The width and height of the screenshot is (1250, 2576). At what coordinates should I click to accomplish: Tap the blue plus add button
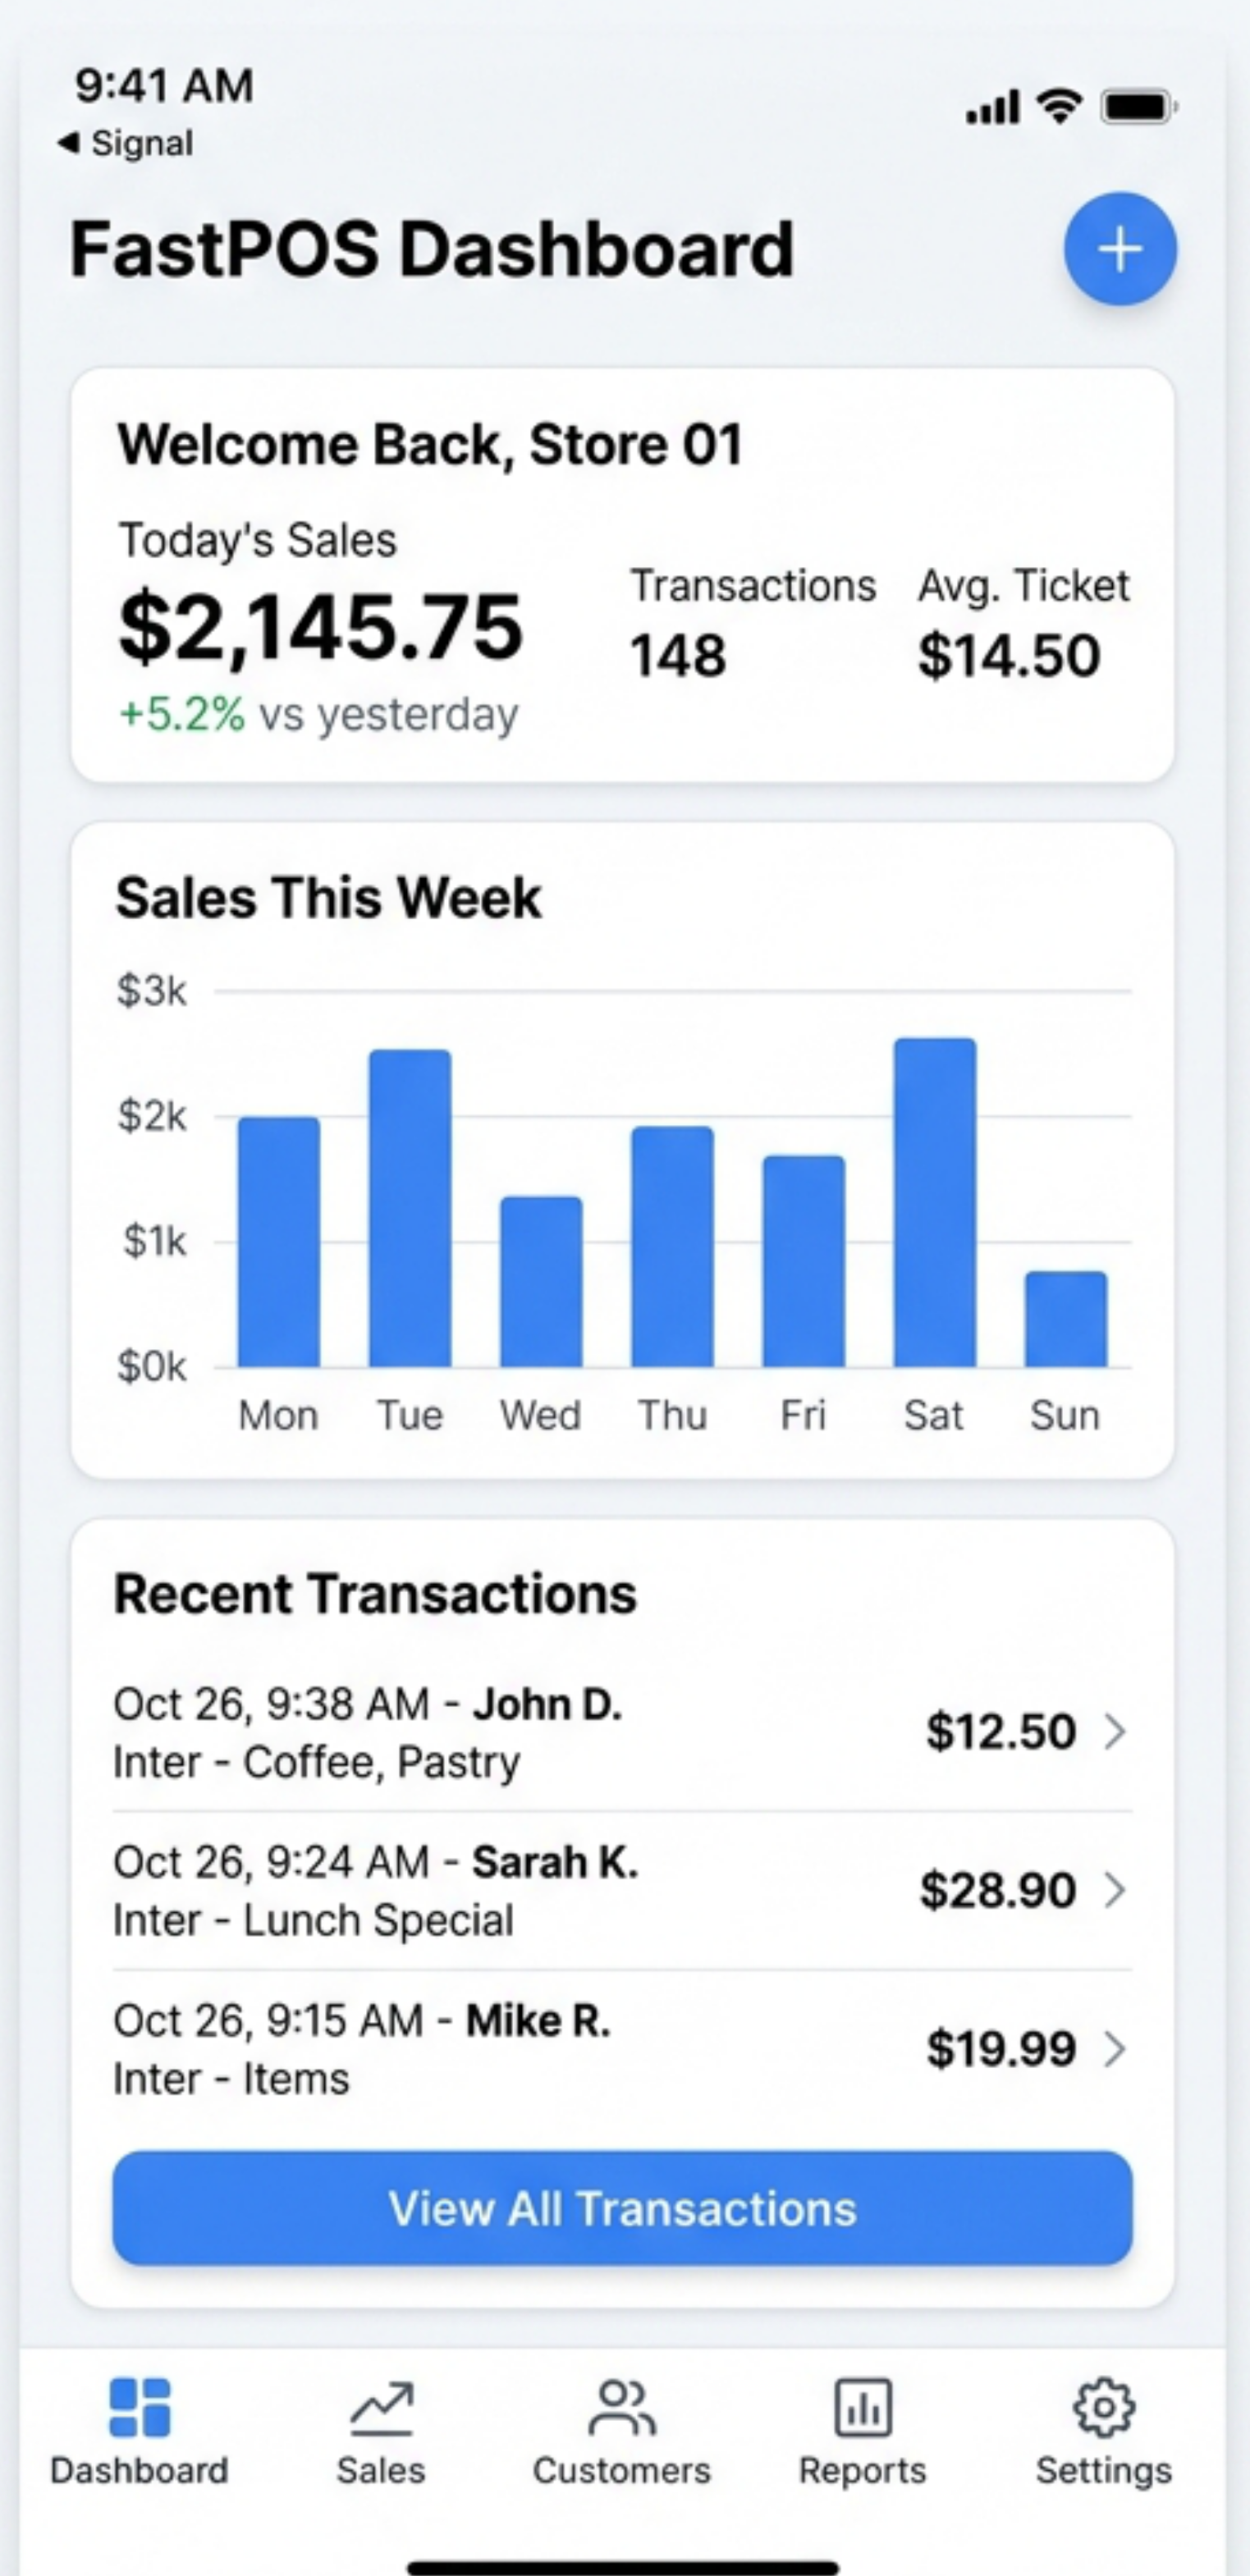(1119, 249)
